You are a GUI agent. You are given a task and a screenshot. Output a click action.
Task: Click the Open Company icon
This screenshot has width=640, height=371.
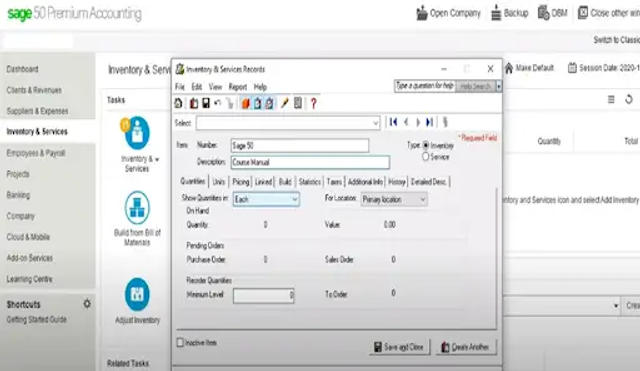pos(422,13)
